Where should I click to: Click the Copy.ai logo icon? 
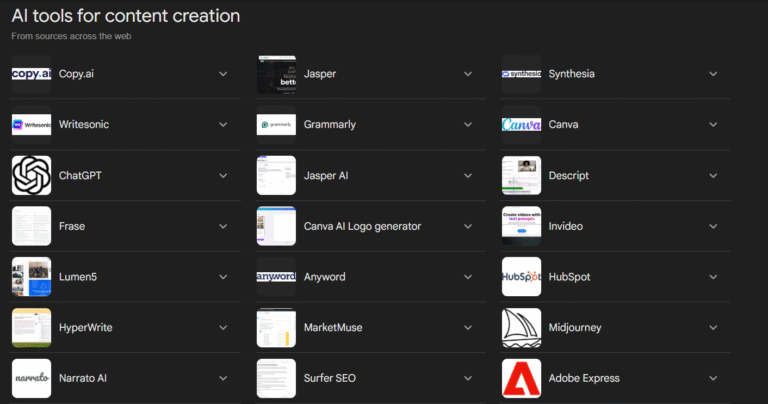(x=31, y=74)
